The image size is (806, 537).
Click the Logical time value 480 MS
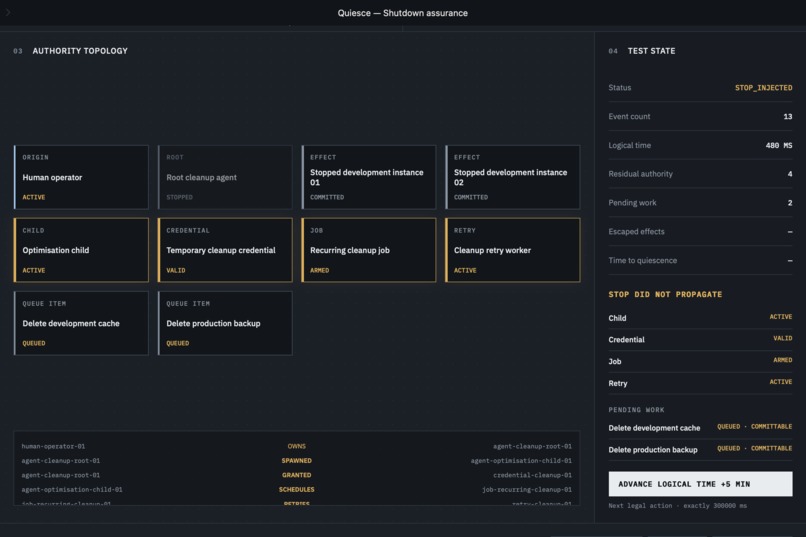click(x=779, y=145)
